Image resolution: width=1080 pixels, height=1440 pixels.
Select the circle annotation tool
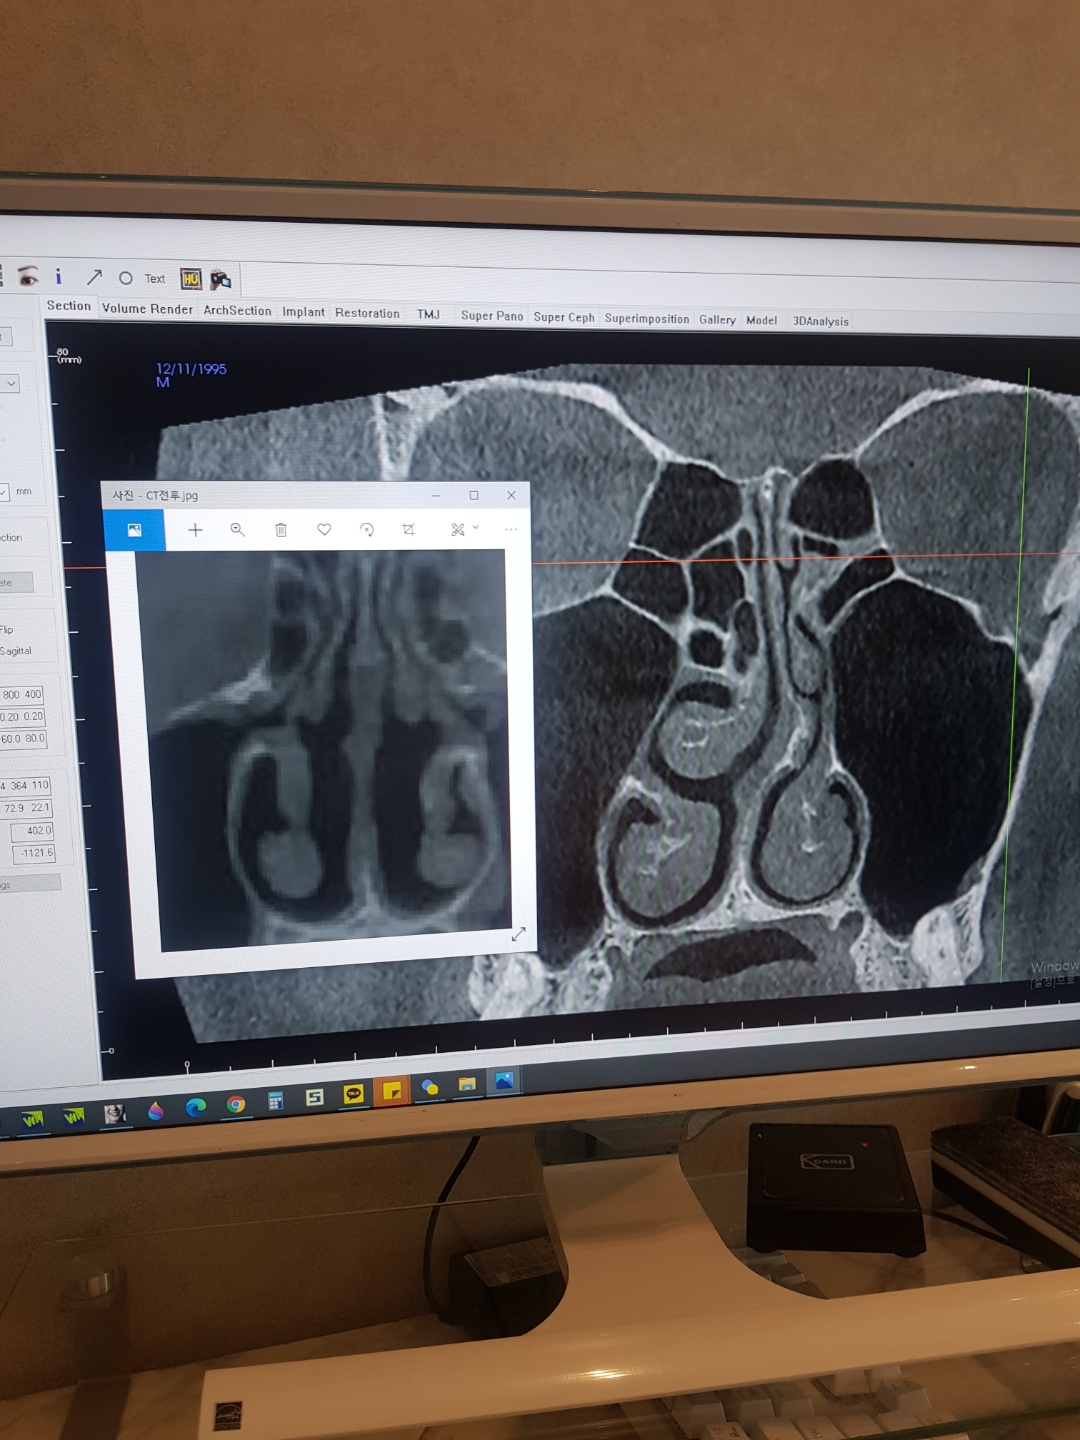point(126,278)
